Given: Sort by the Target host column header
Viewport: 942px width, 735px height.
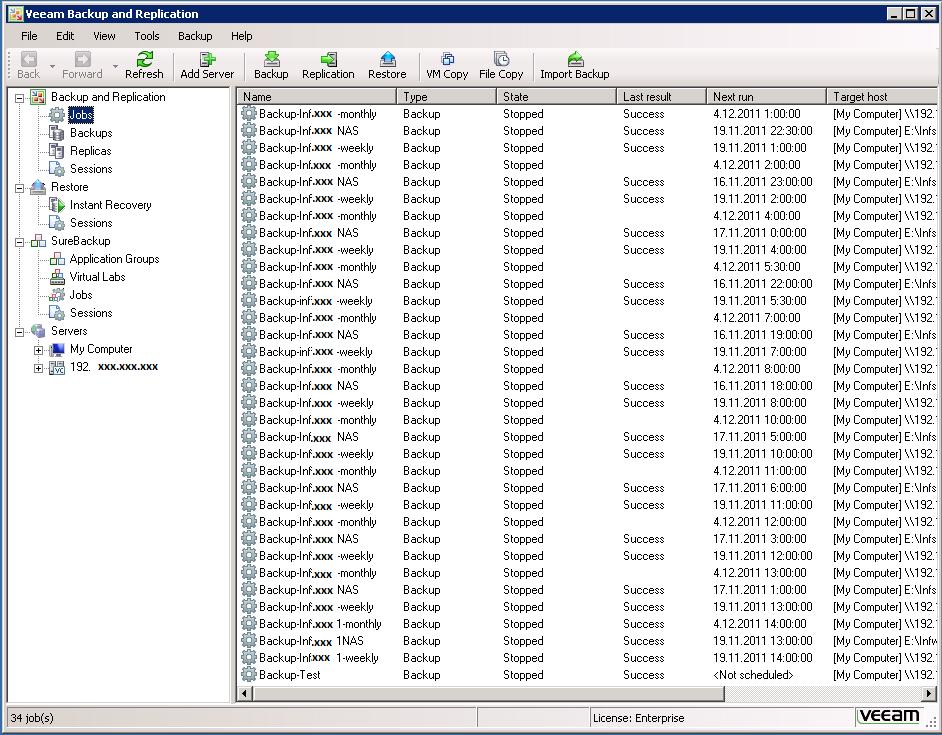Looking at the screenshot, I should coord(881,96).
